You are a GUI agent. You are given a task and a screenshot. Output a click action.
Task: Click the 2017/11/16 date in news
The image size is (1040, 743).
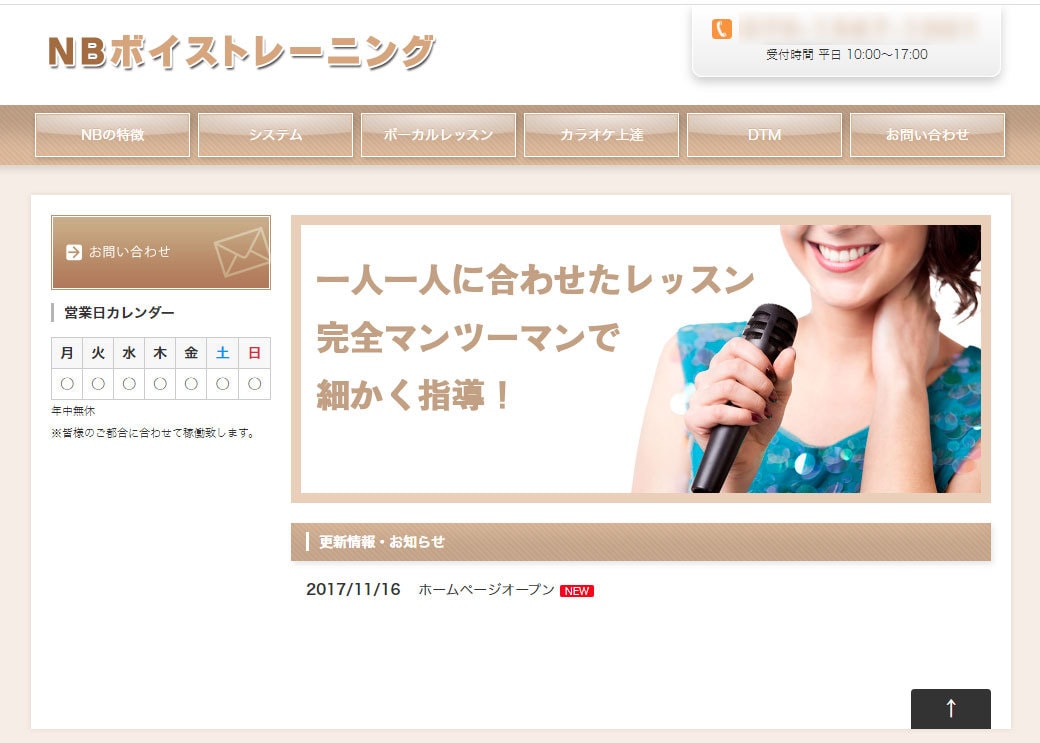point(353,589)
